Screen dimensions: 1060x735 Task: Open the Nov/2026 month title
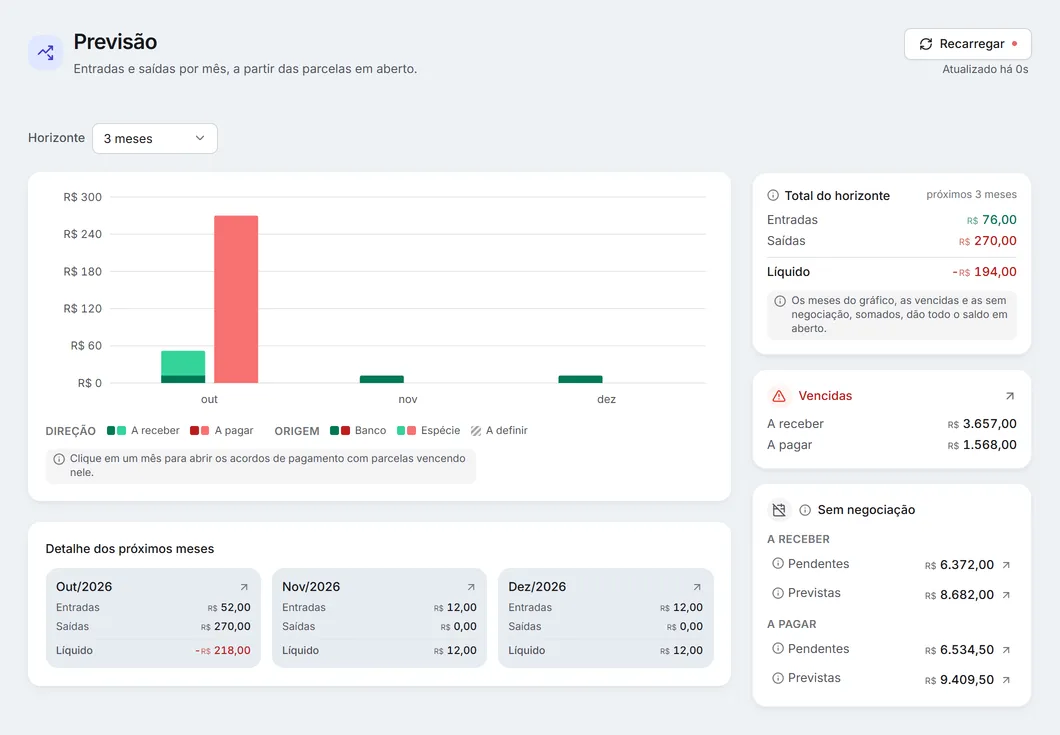[311, 587]
